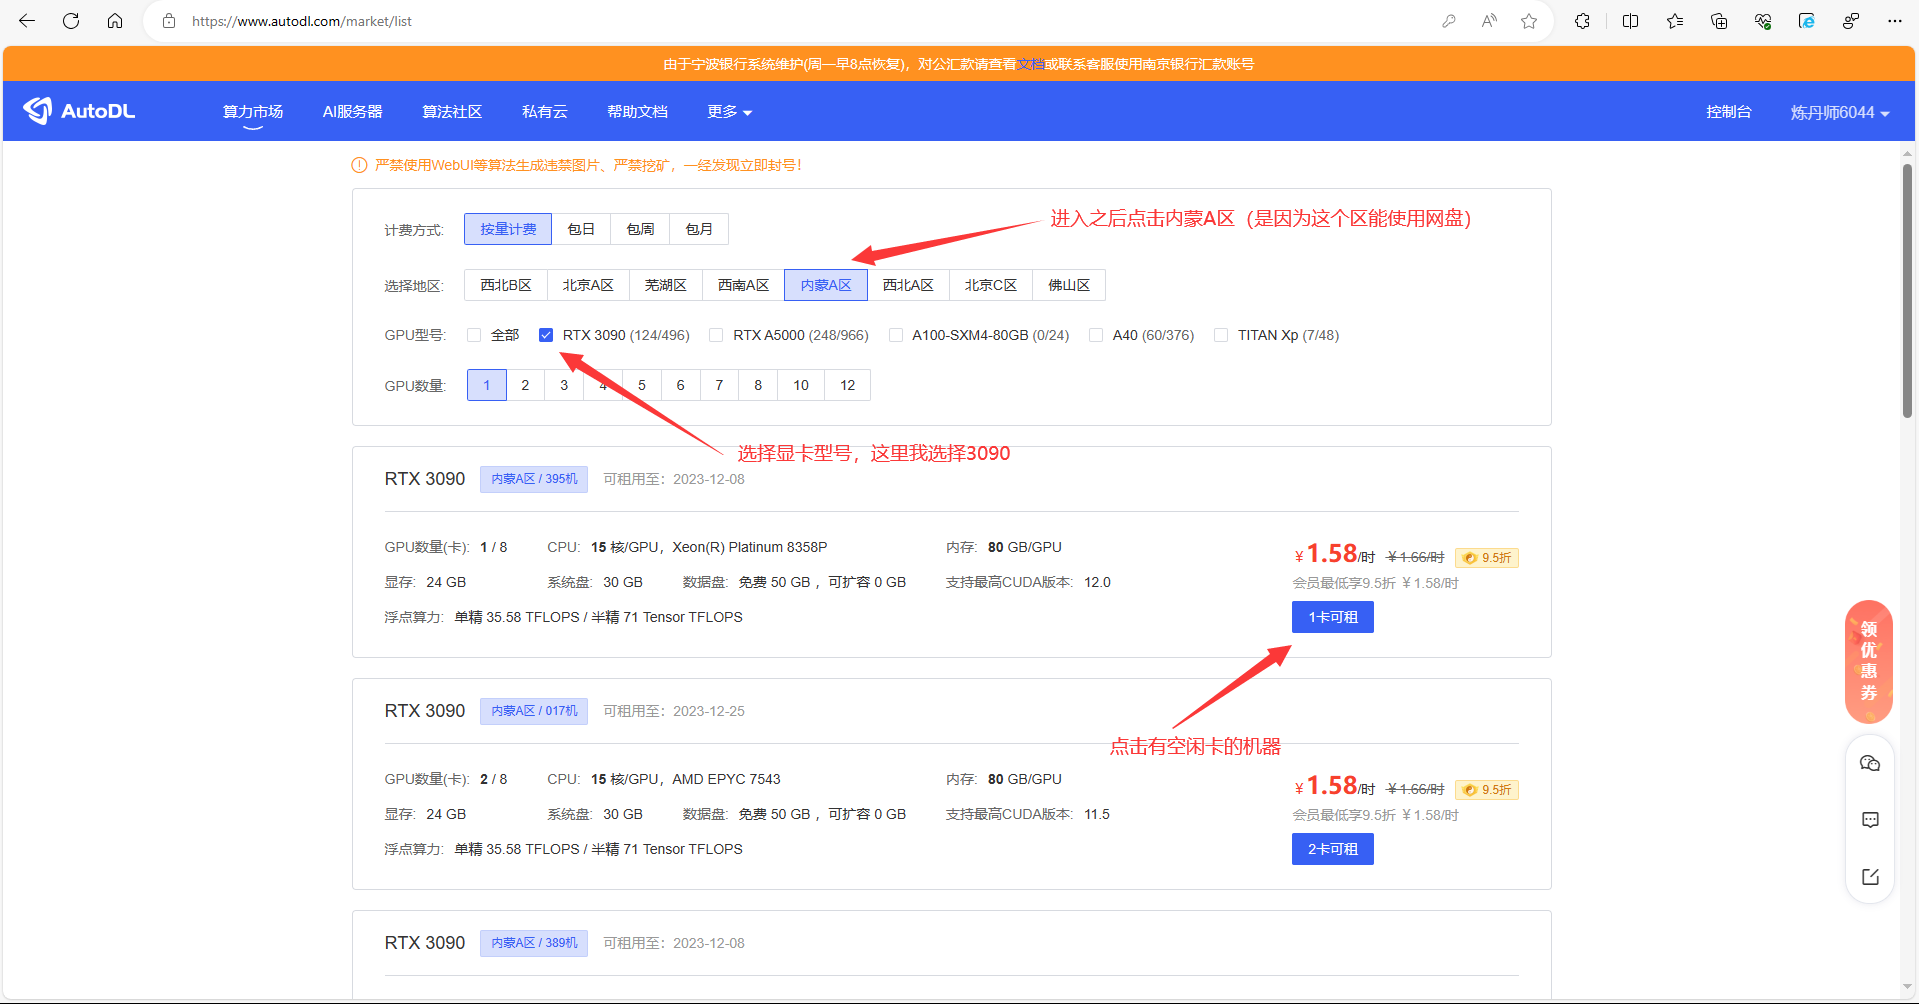1919x1004 pixels.
Task: Open the 炼丹师6044 account dropdown
Action: (x=1840, y=112)
